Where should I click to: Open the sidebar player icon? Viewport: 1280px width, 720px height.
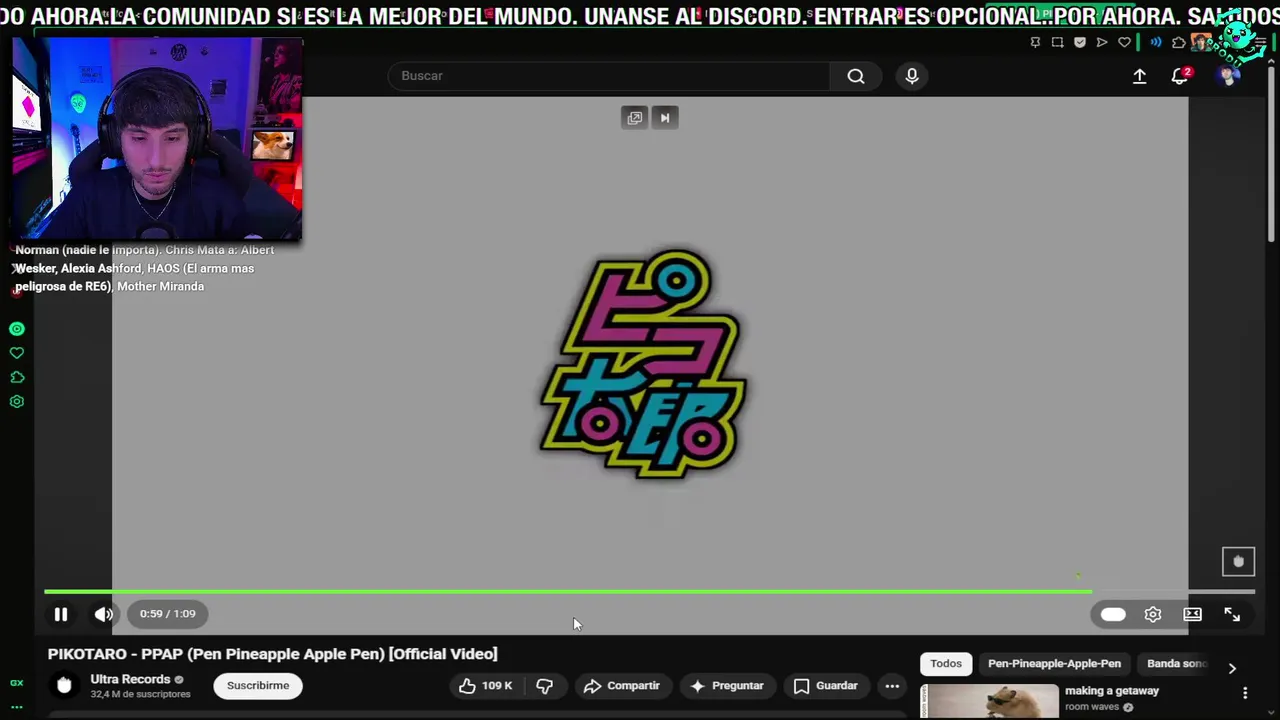[17, 329]
